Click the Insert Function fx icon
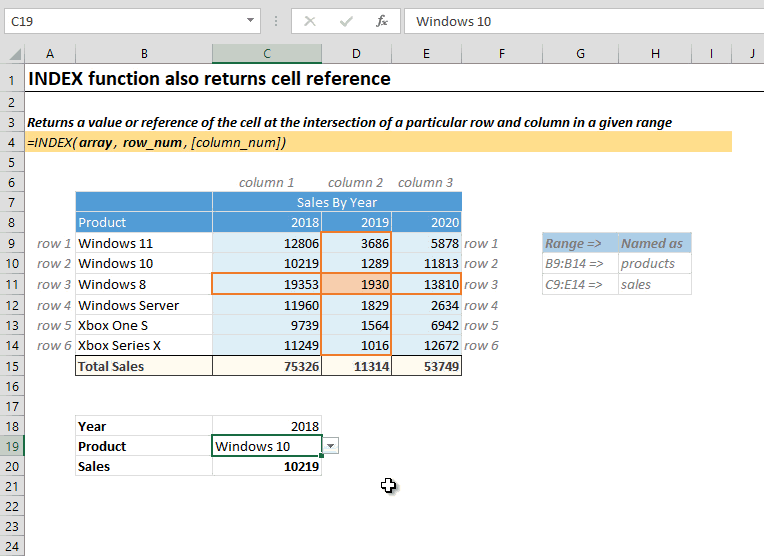The image size is (764, 556). tap(382, 21)
